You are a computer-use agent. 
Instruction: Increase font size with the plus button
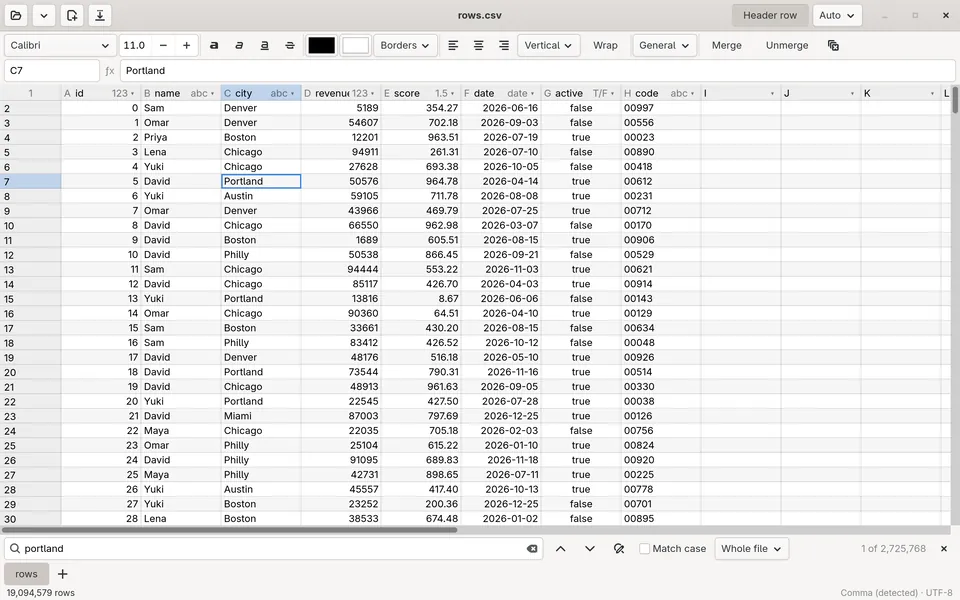click(187, 45)
